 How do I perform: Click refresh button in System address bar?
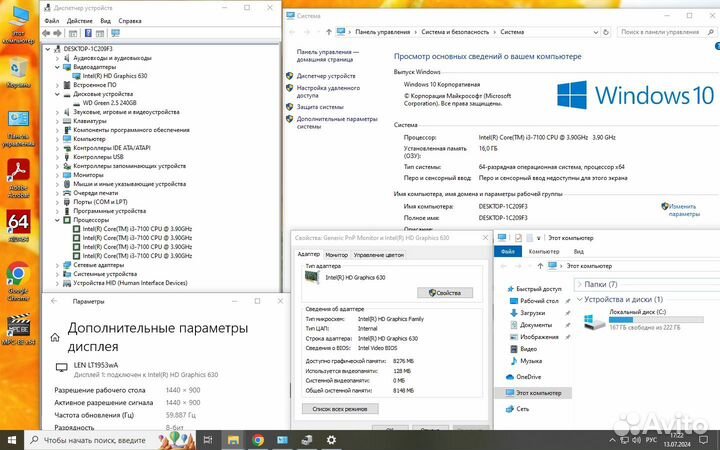[606, 32]
